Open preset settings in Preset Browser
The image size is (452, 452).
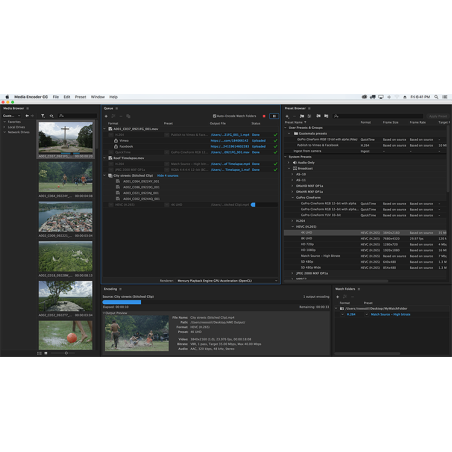pos(309,116)
